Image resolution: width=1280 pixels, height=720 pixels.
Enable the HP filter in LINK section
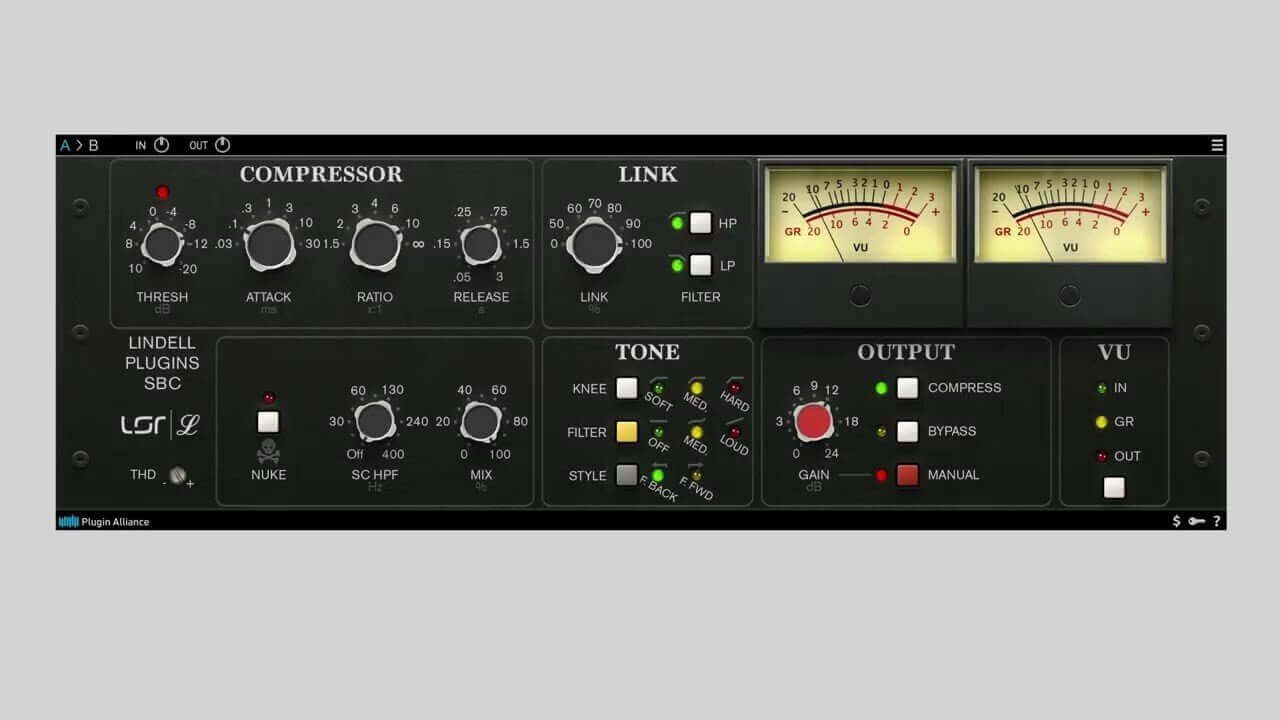(701, 224)
